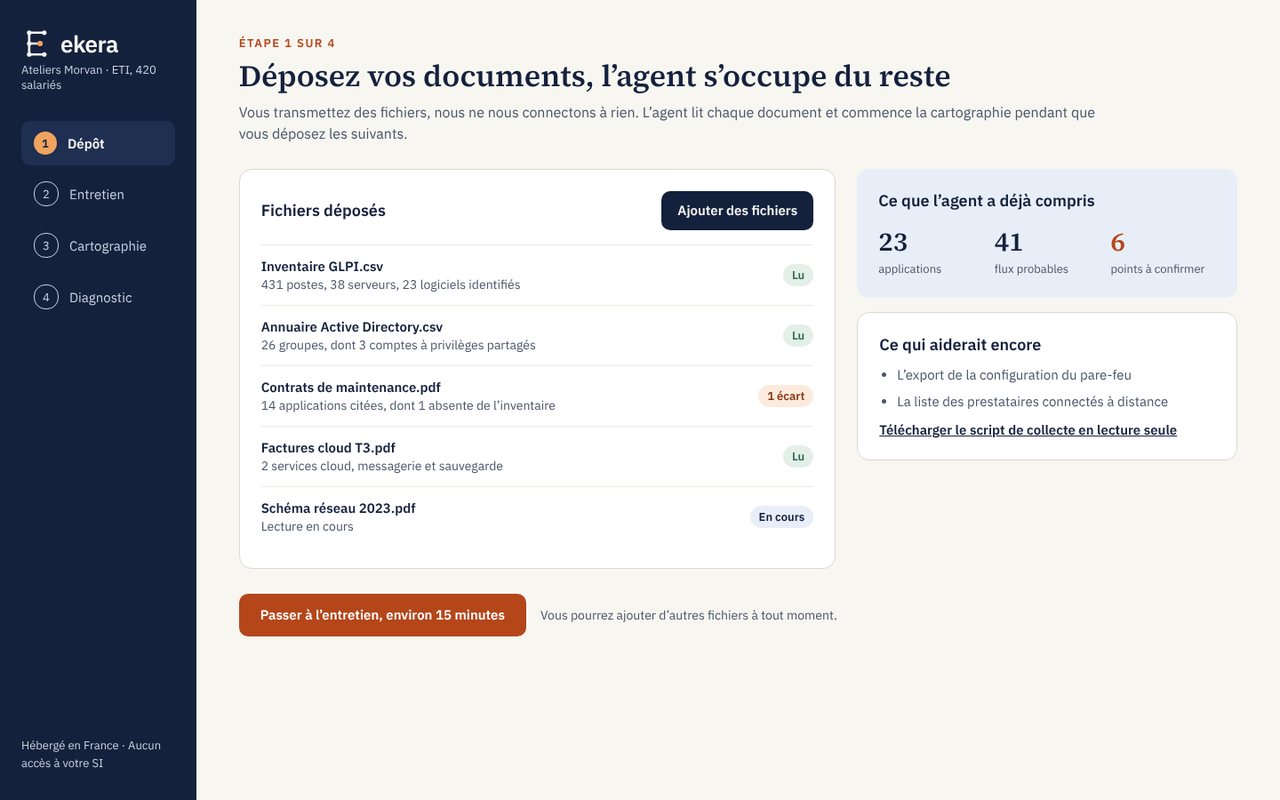
Task: Select Annuaire Active Directory.csv file row
Action: click(x=537, y=336)
